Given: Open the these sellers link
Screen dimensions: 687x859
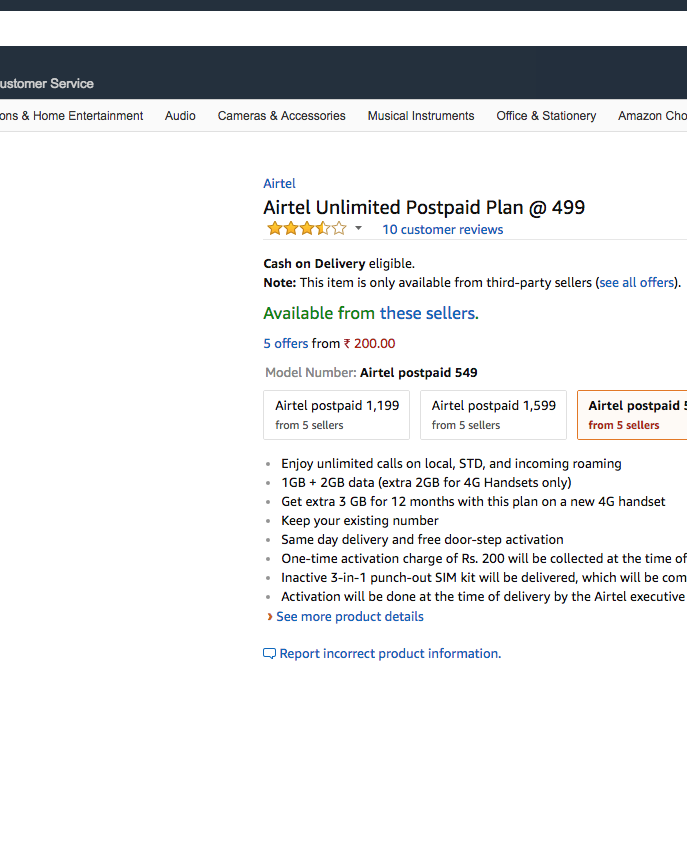Looking at the screenshot, I should pos(428,314).
